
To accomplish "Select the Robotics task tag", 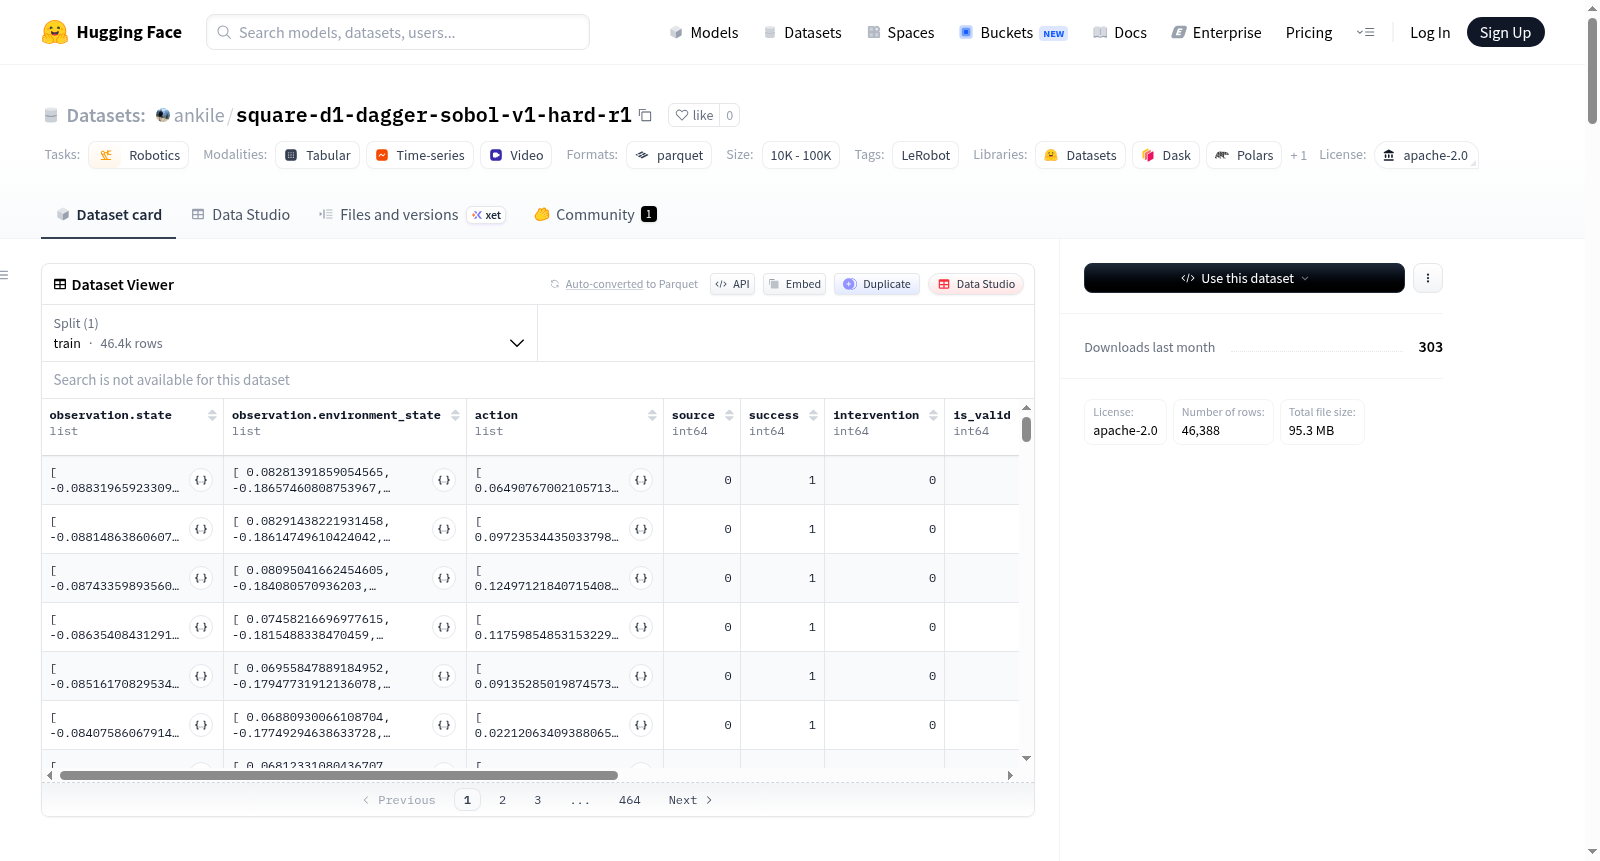I will click(x=139, y=155).
